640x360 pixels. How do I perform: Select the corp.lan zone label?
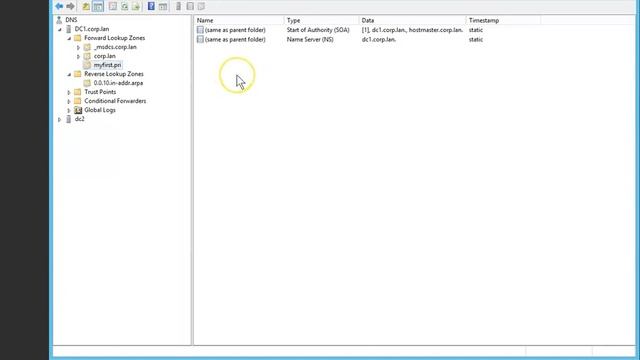click(104, 56)
